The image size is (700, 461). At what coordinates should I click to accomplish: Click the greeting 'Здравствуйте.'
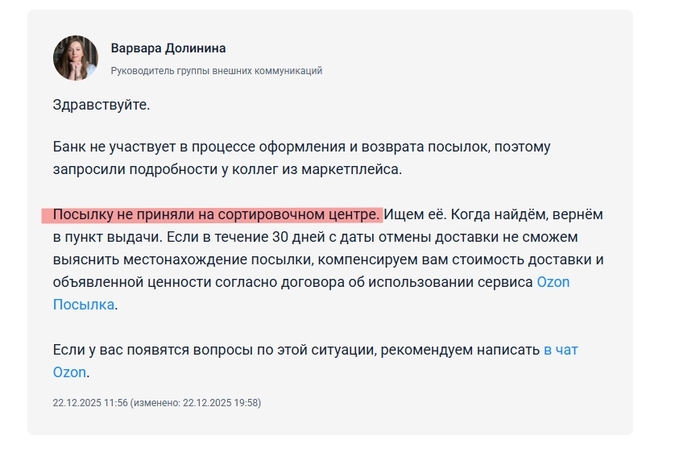(101, 103)
